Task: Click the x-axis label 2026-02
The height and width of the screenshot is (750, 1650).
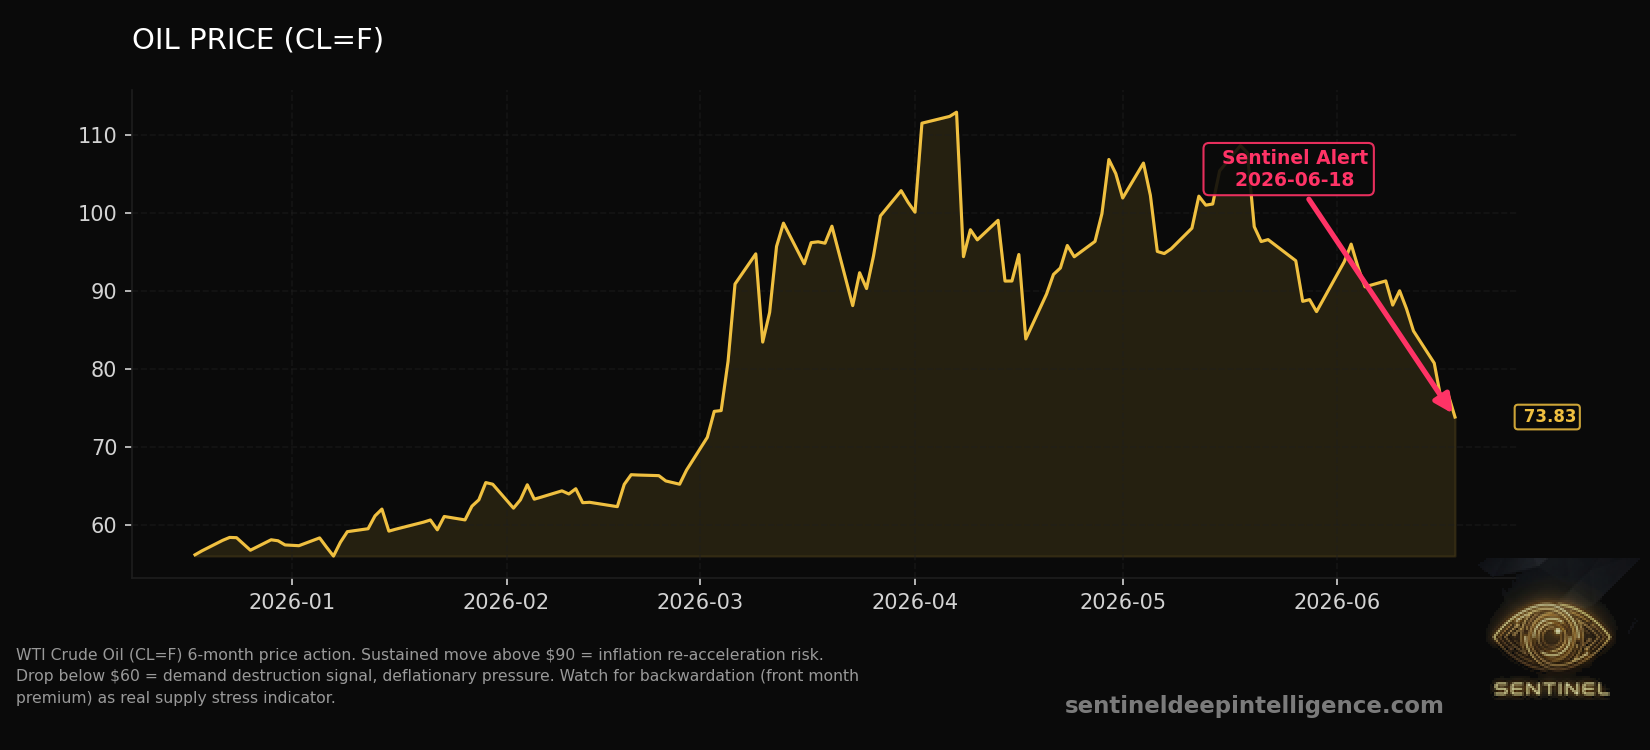Action: coord(506,602)
